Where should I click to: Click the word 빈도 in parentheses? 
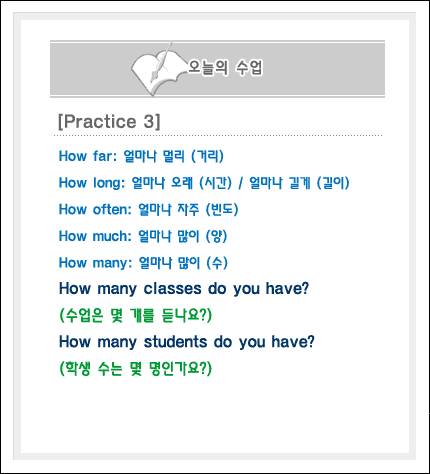click(x=222, y=209)
